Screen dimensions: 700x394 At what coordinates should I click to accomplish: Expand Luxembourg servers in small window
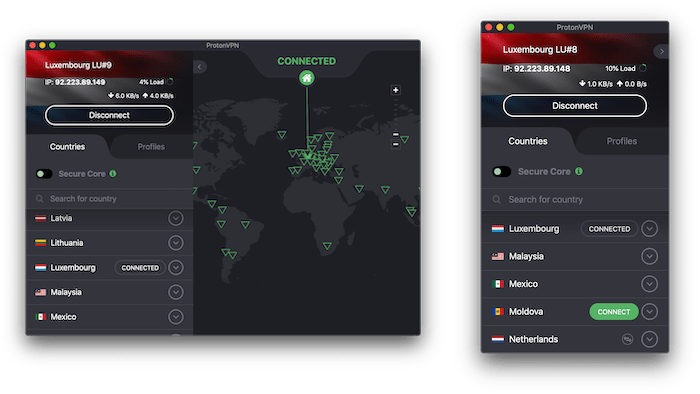coord(650,229)
